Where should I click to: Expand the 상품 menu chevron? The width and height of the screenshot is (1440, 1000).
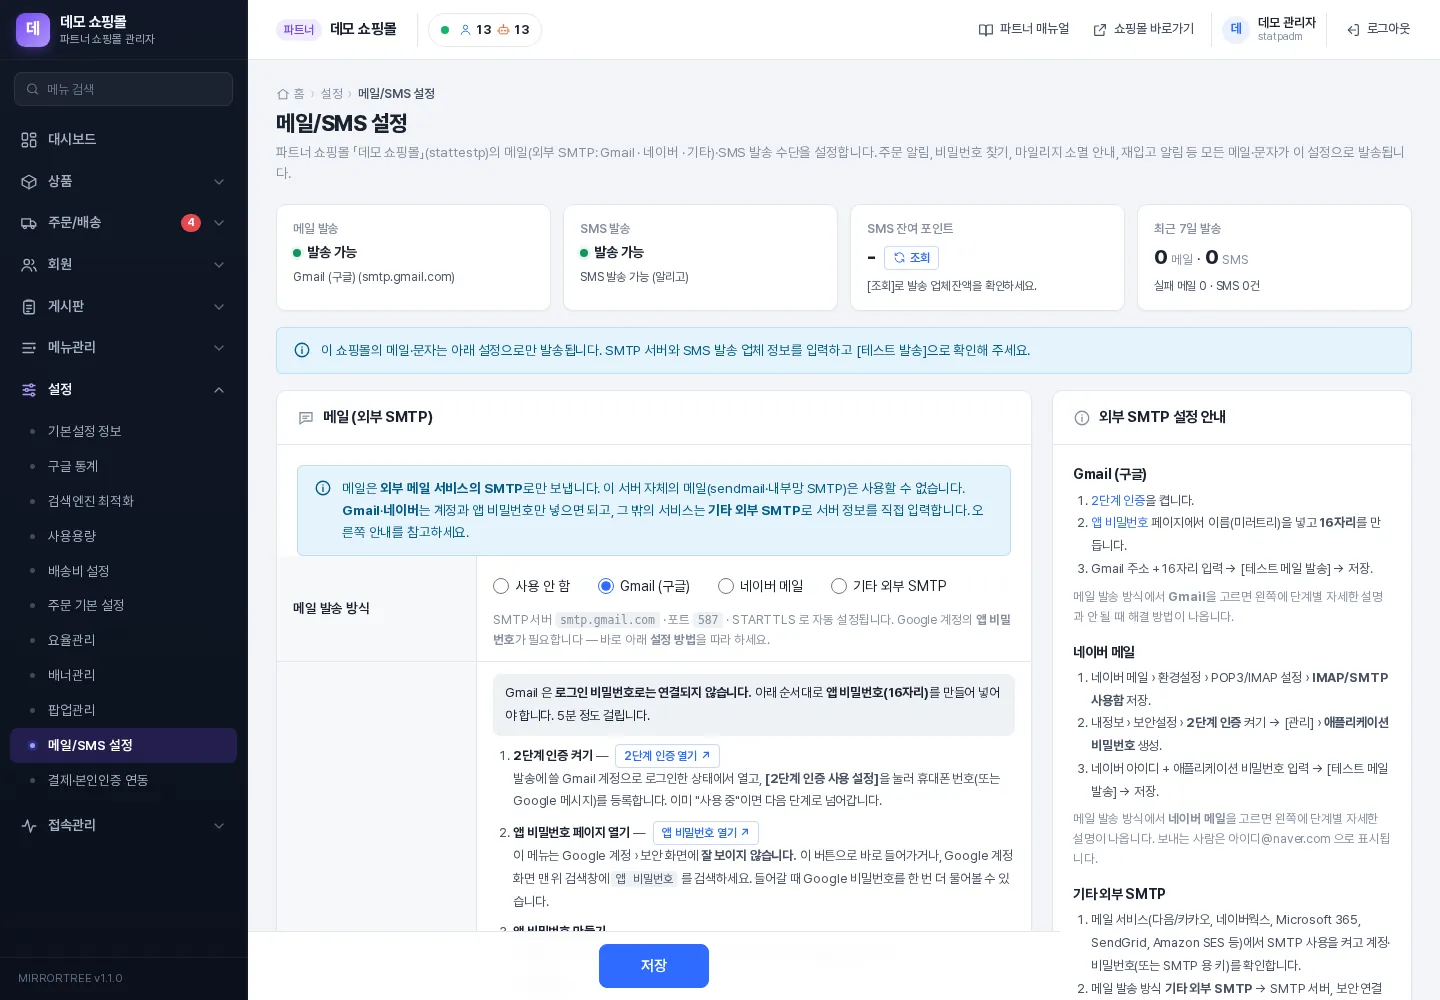(219, 182)
